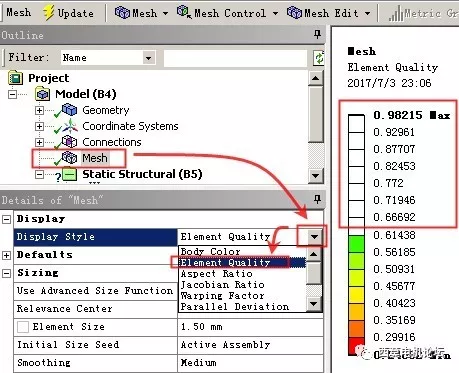Image resolution: width=459 pixels, height=373 pixels.
Task: Expand the Coordinate Systems node
Action: (39, 126)
